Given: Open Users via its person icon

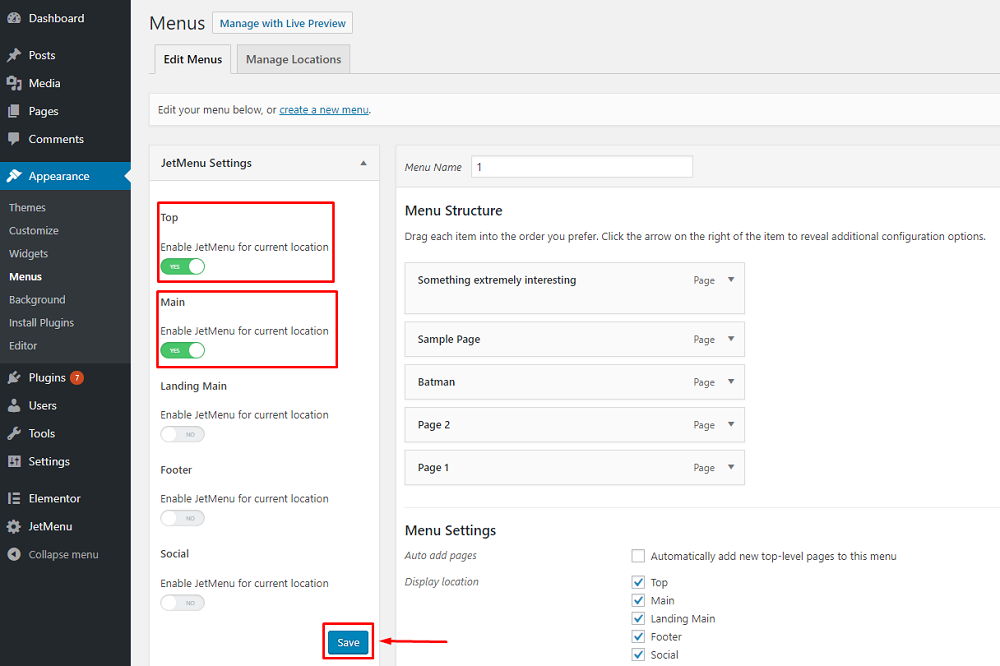Looking at the screenshot, I should click(x=14, y=406).
